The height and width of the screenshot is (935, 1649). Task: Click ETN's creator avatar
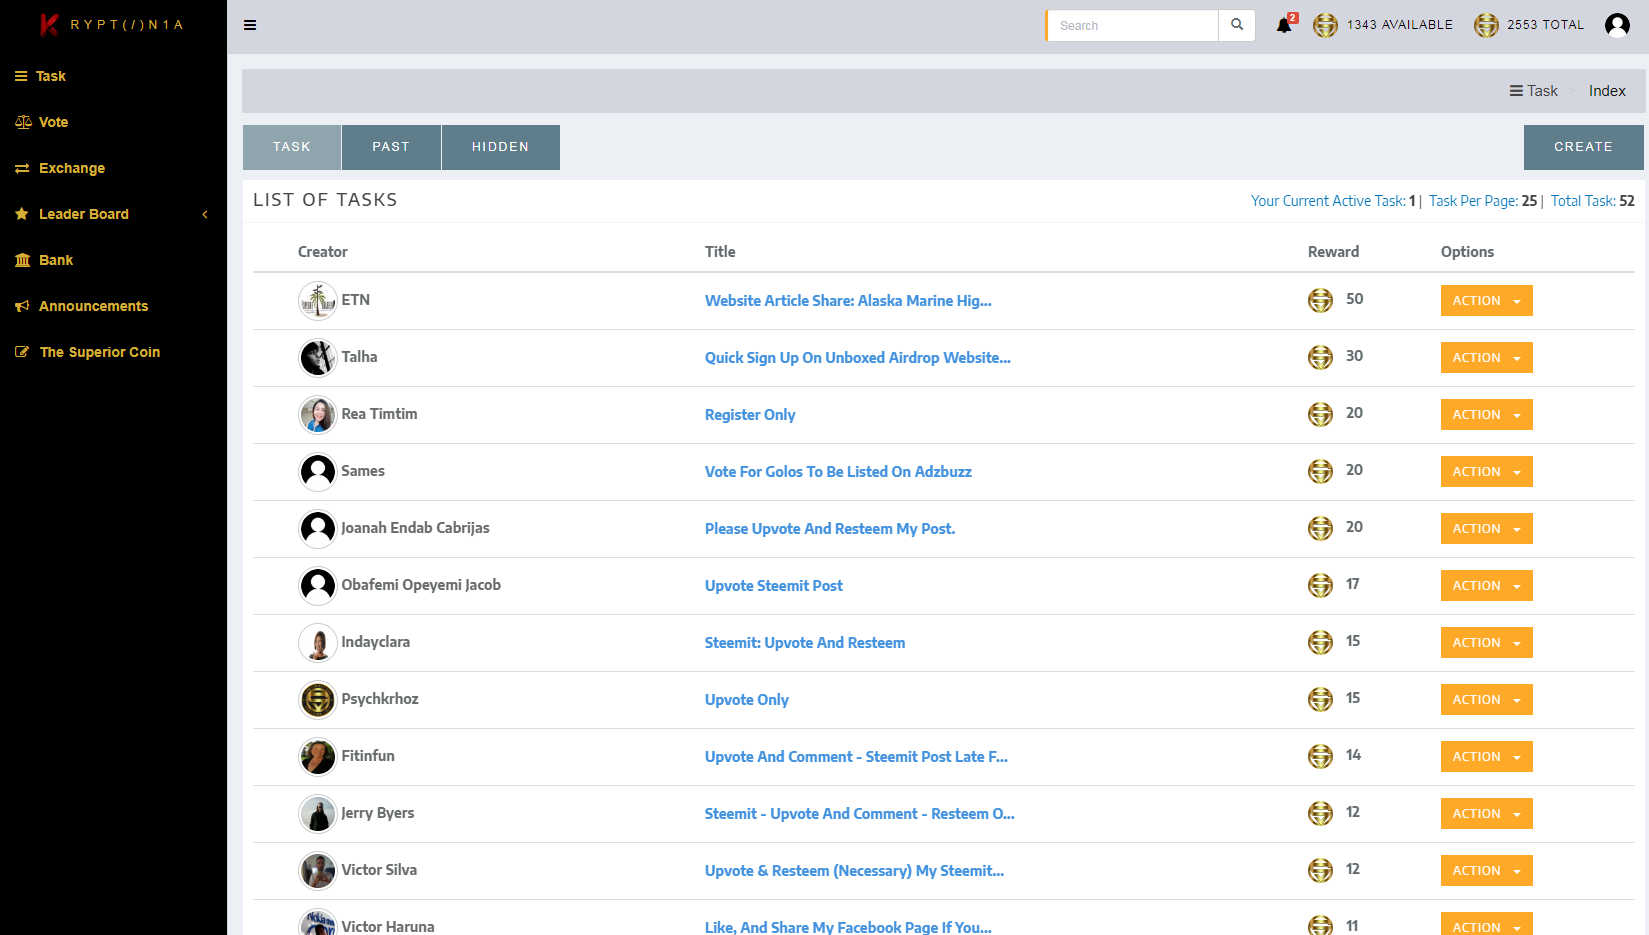318,301
